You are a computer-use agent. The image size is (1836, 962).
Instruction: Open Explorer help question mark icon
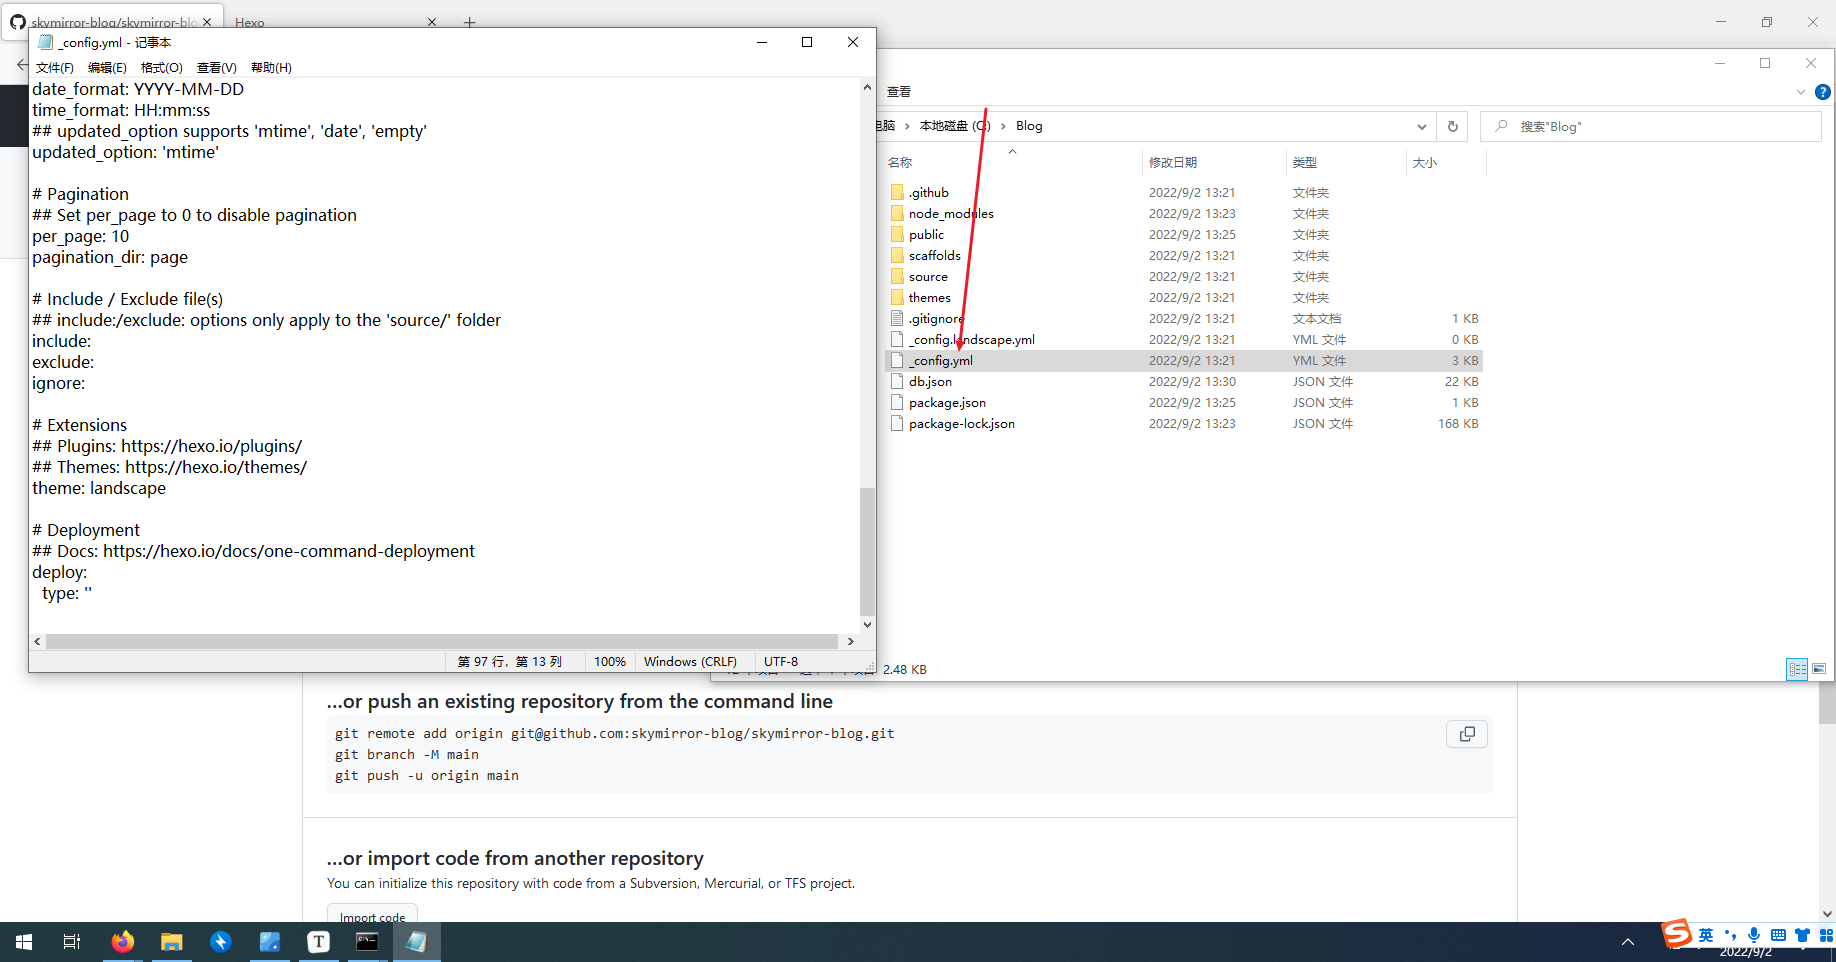click(1823, 92)
